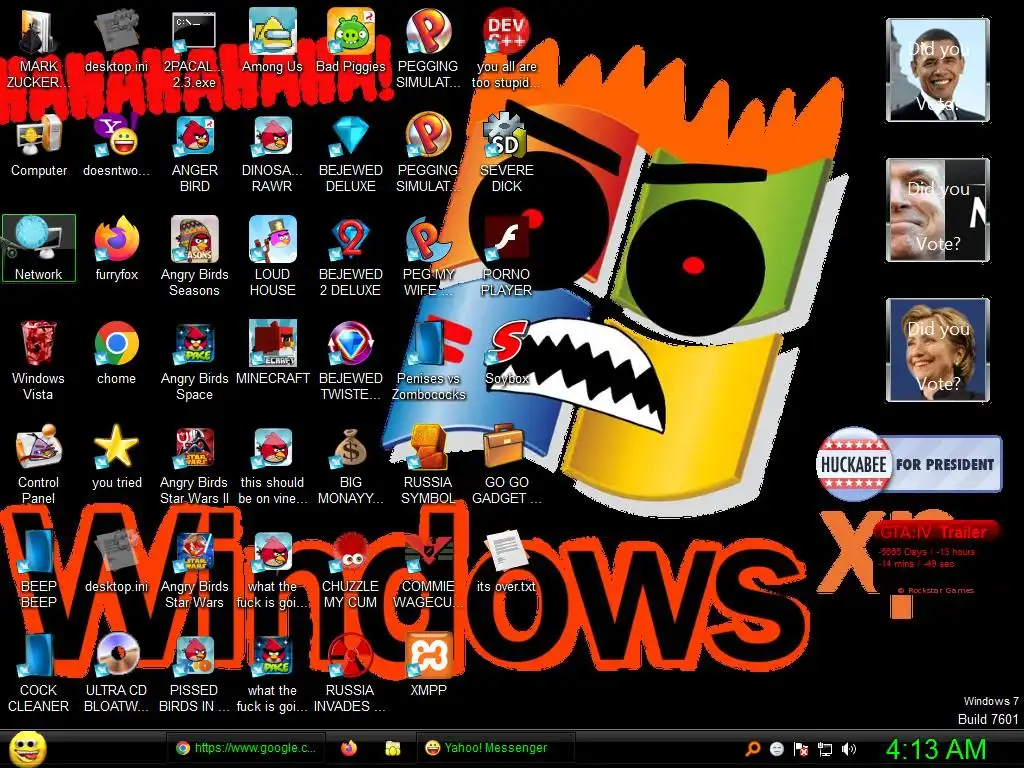Image resolution: width=1024 pixels, height=768 pixels.
Task: Launch the GO GO GADGET briefcase icon
Action: (x=507, y=464)
